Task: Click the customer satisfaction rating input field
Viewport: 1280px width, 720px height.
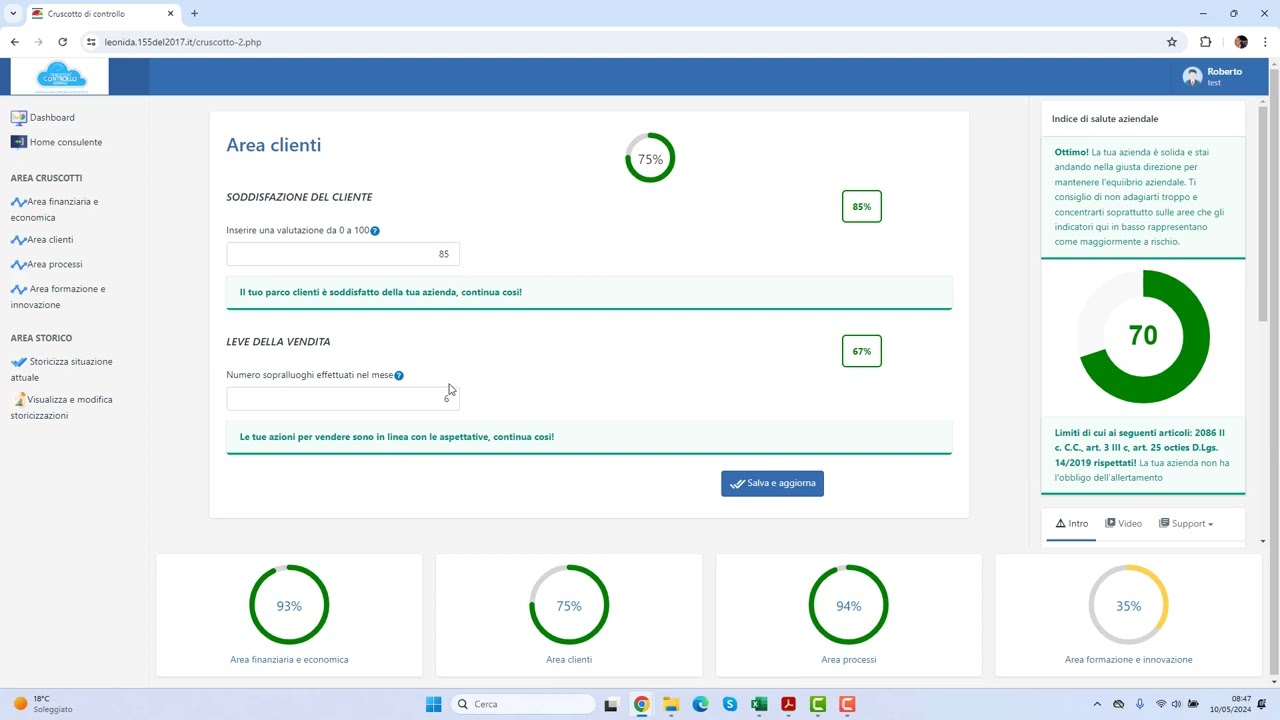Action: pyautogui.click(x=342, y=254)
